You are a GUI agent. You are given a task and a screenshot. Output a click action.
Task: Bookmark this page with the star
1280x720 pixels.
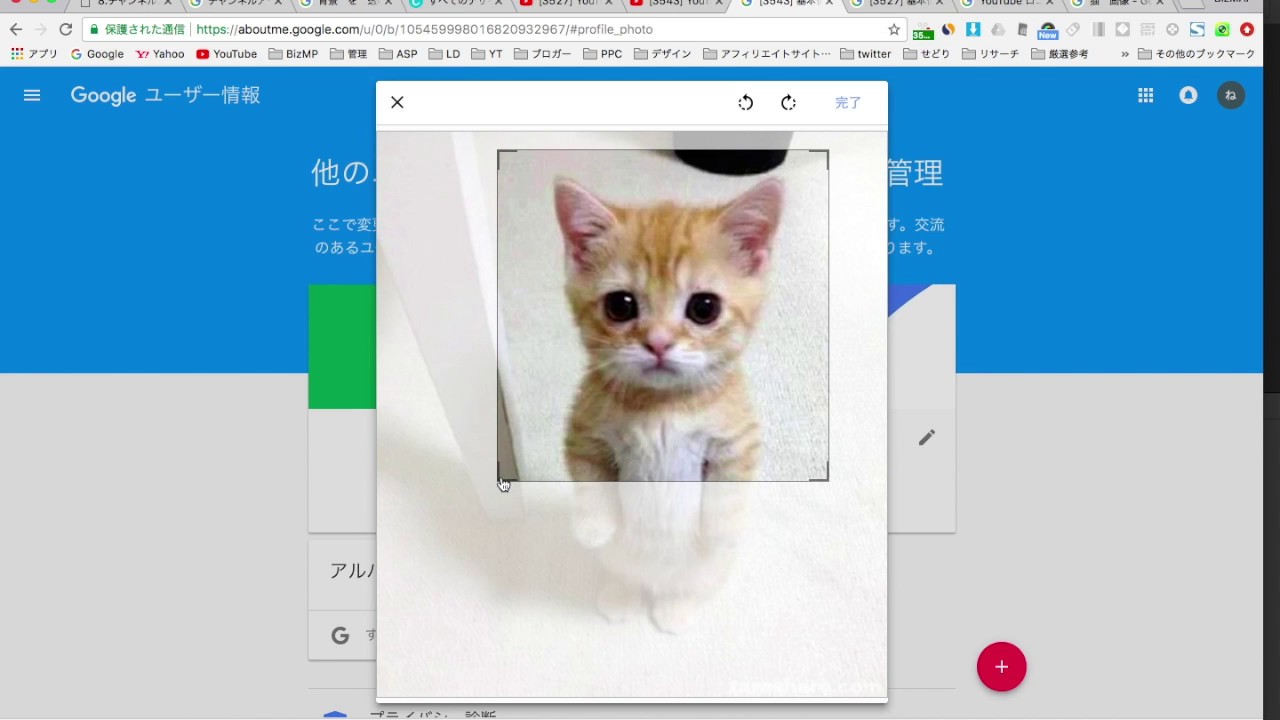tap(894, 30)
